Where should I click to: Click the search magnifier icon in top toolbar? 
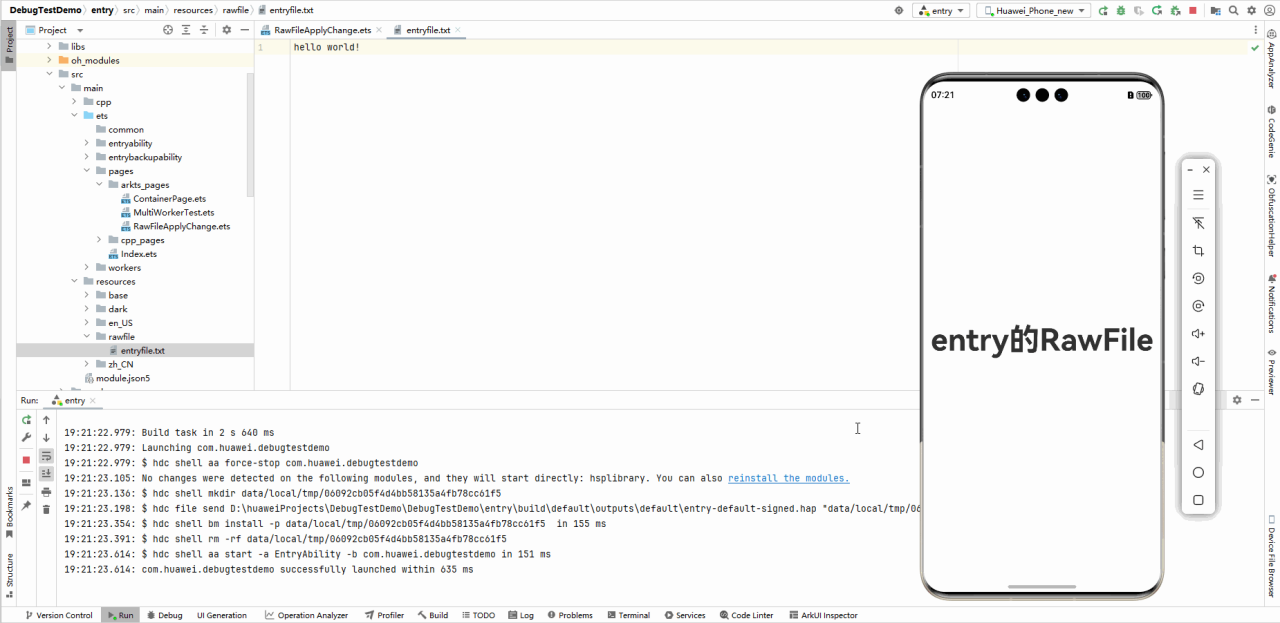tap(1233, 10)
